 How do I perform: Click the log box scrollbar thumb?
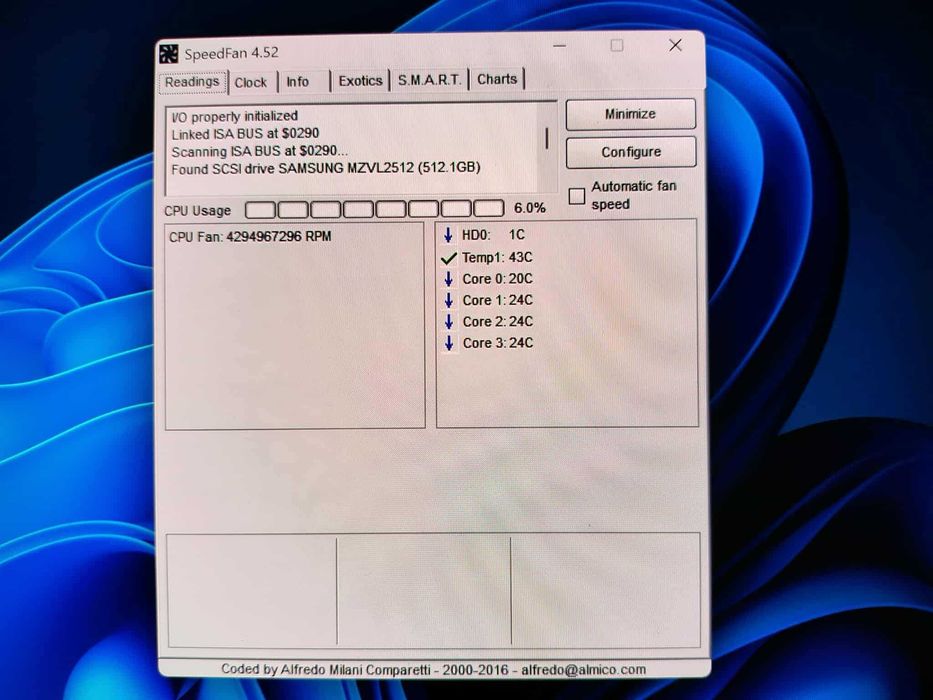point(547,139)
